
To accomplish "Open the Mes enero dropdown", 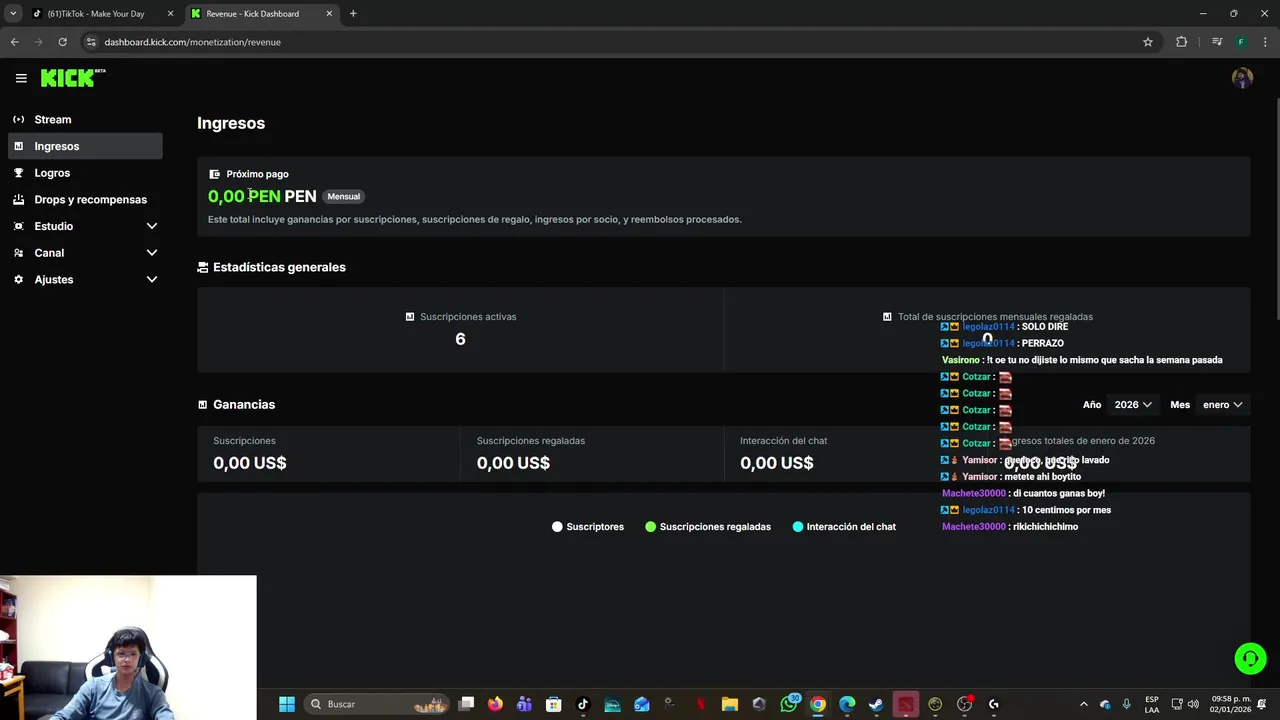I will point(1222,404).
